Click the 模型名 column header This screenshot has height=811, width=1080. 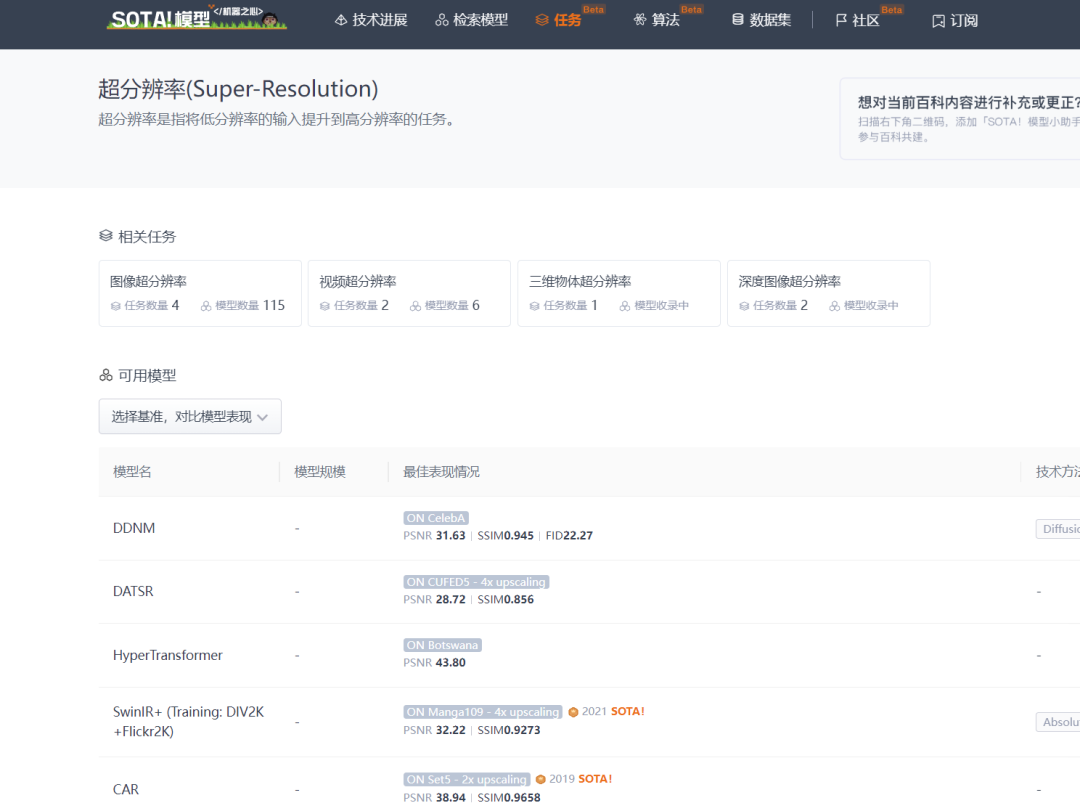132,472
